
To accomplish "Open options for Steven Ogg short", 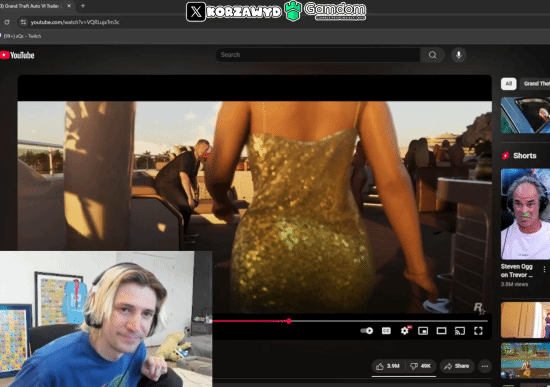I will tap(544, 269).
